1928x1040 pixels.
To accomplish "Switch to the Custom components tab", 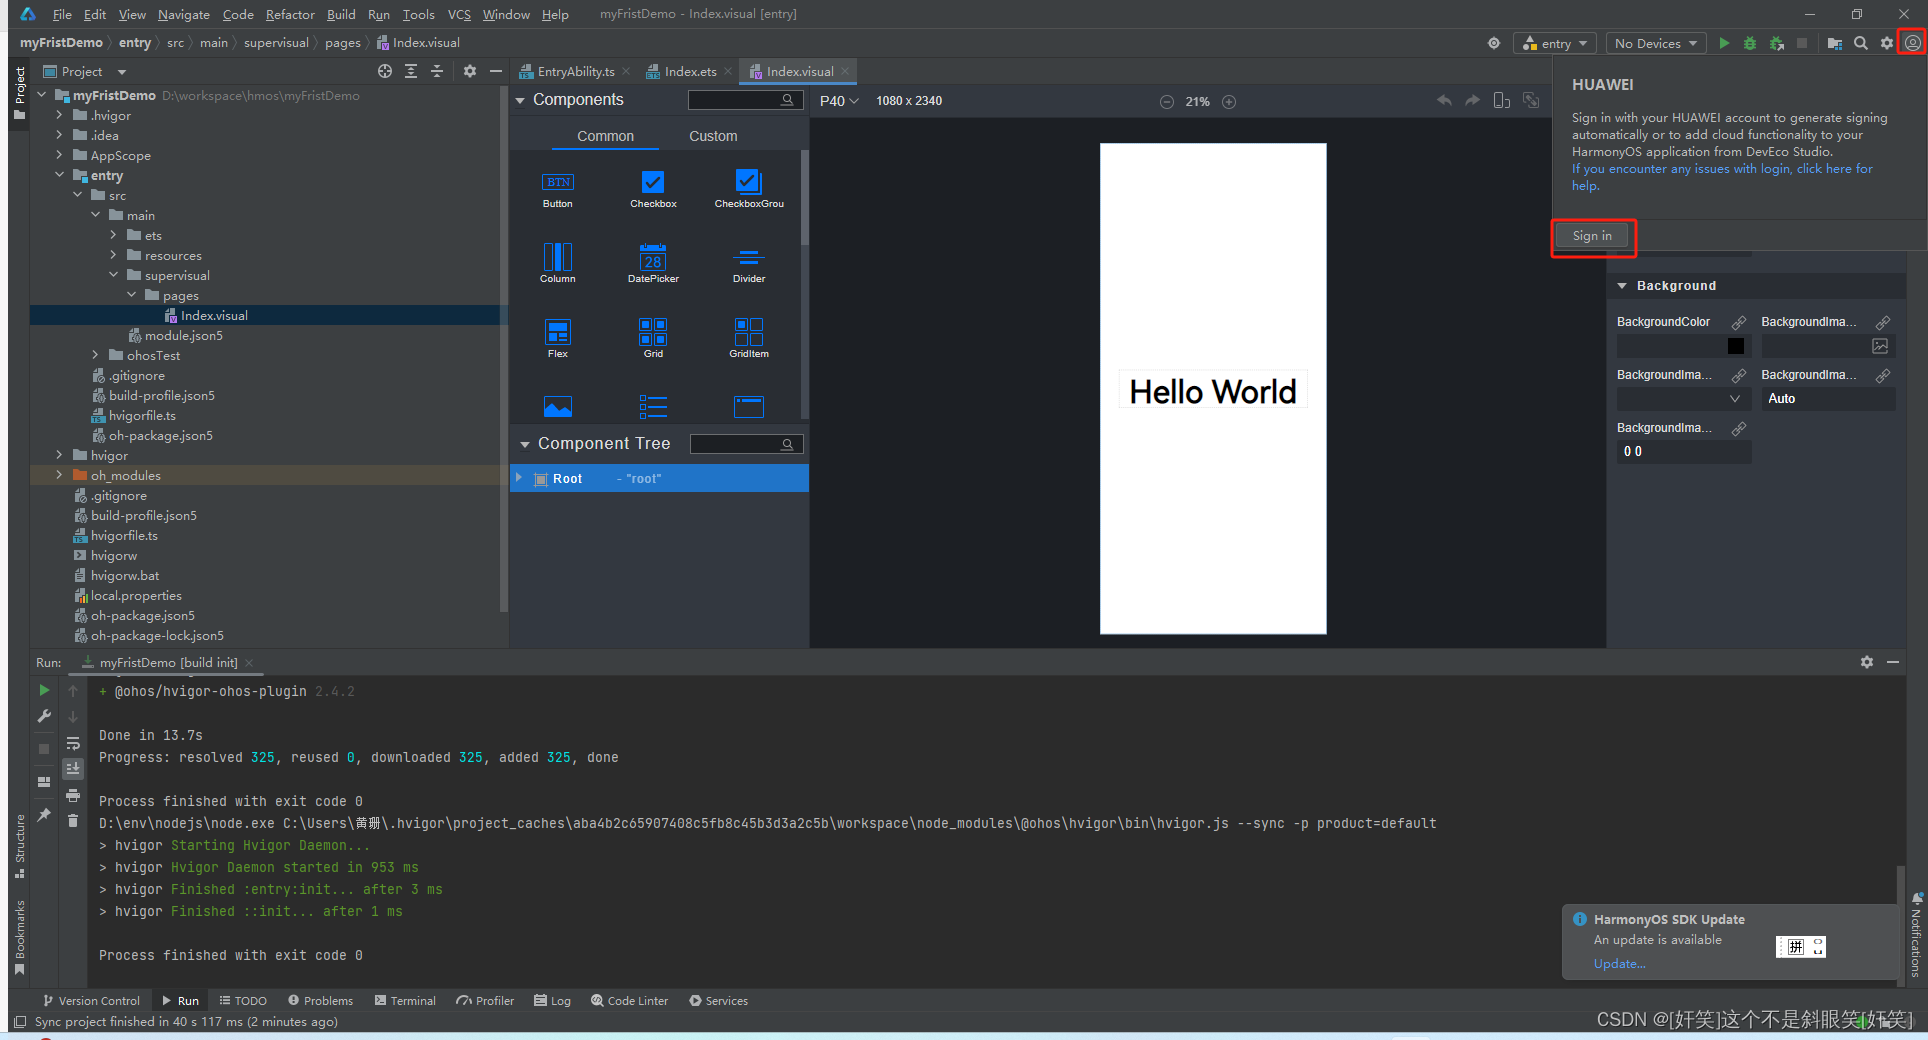I will 713,136.
